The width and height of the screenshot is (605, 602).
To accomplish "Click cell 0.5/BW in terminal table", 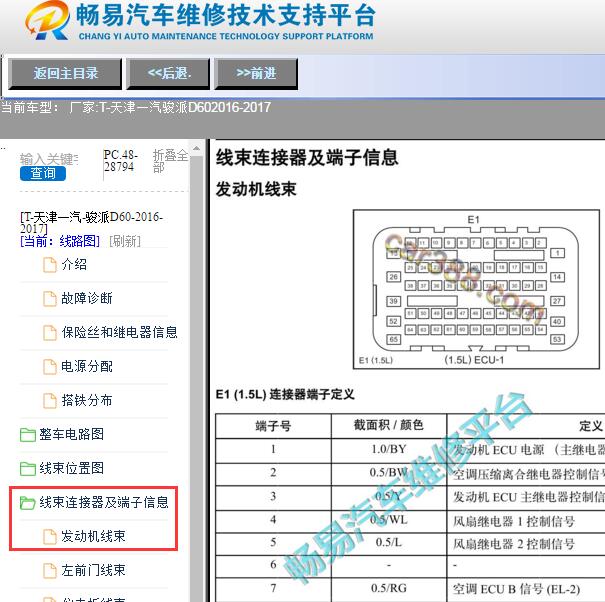I will pos(389,472).
